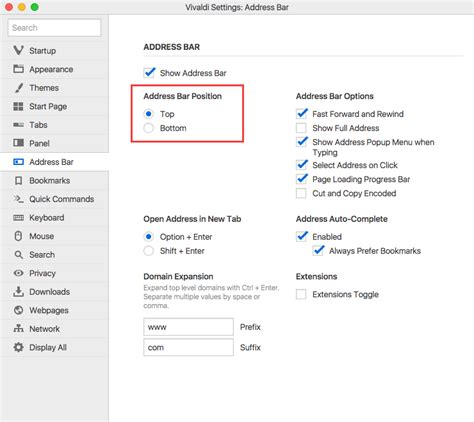Open Network settings label

(45, 329)
